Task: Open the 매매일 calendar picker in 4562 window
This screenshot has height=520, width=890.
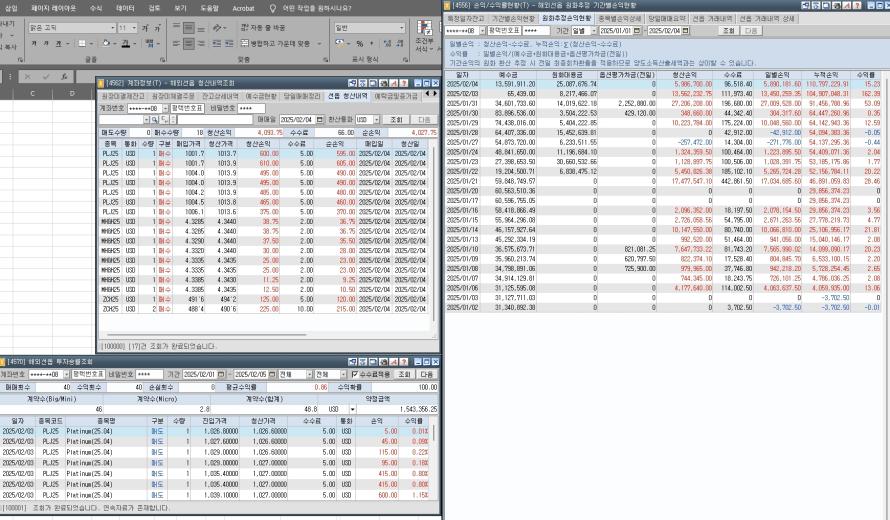Action: 320,120
